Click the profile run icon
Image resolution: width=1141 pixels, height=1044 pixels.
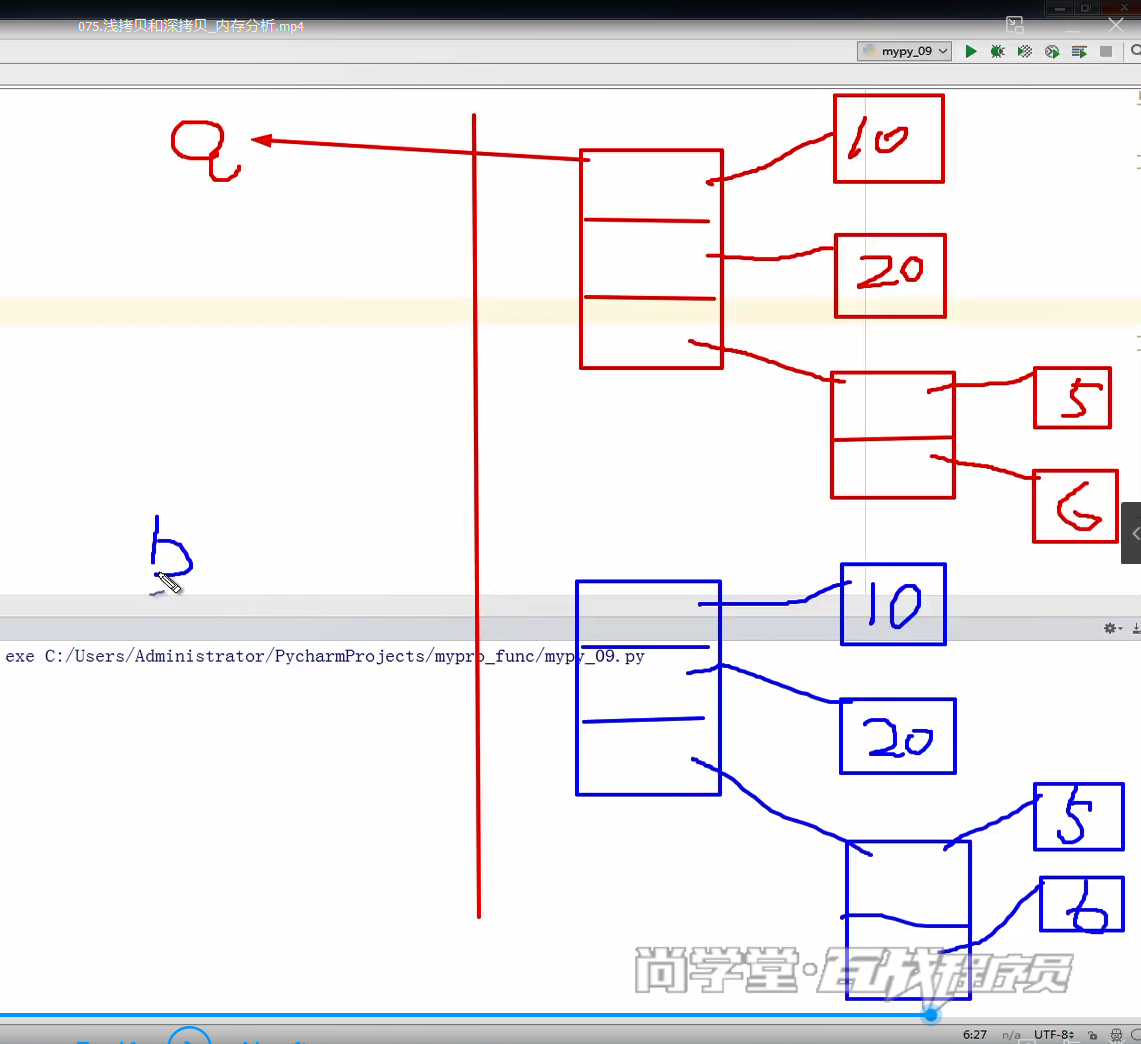1052,51
